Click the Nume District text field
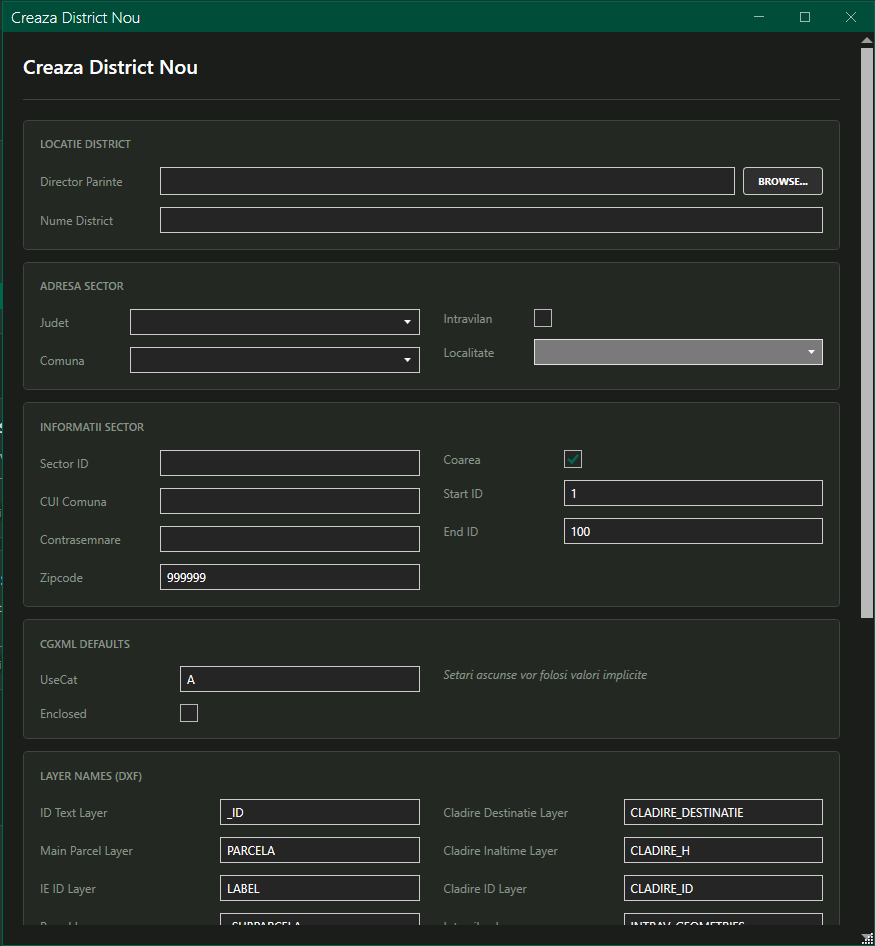This screenshot has width=875, height=946. tap(490, 220)
